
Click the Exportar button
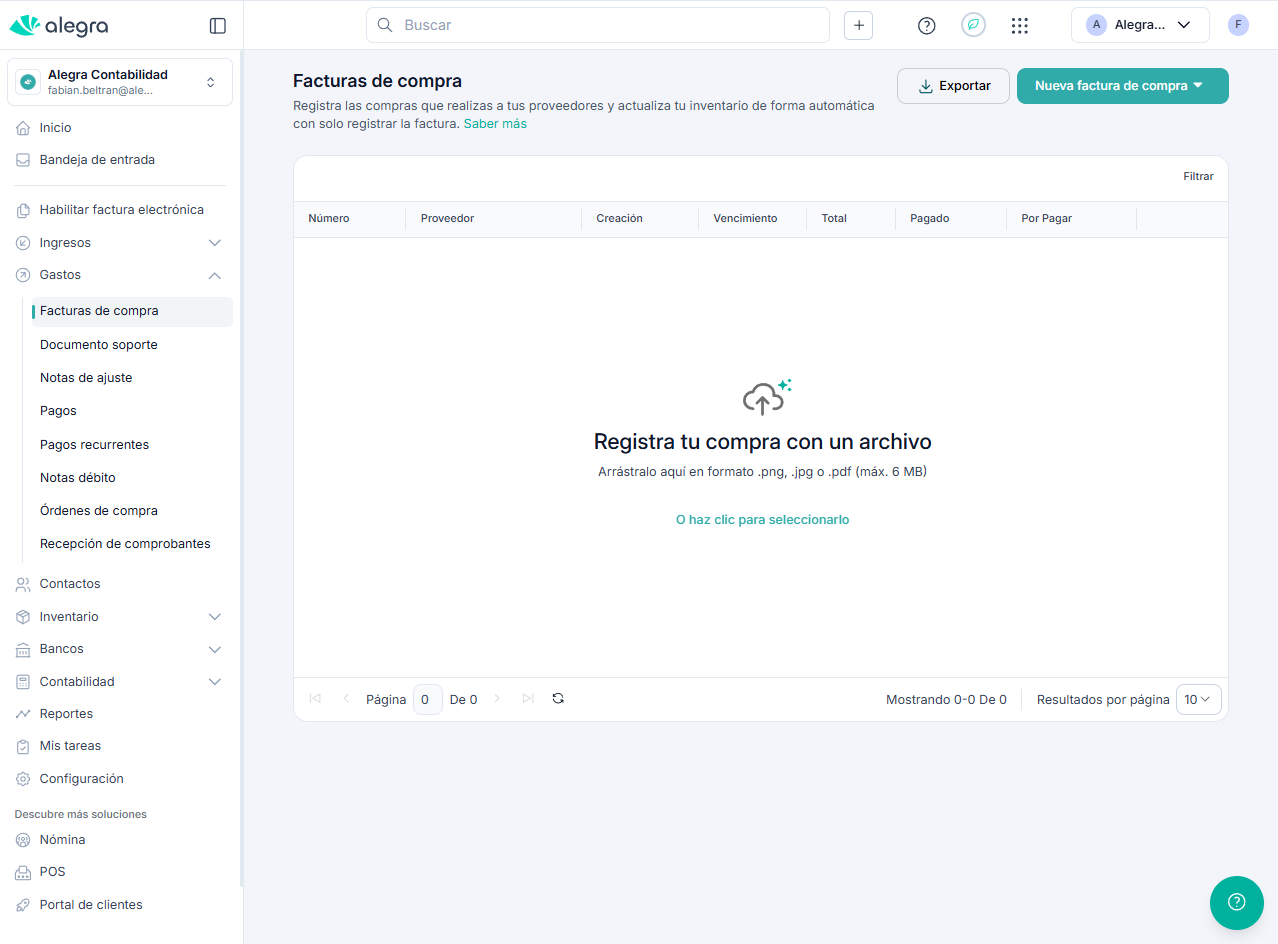coord(953,86)
